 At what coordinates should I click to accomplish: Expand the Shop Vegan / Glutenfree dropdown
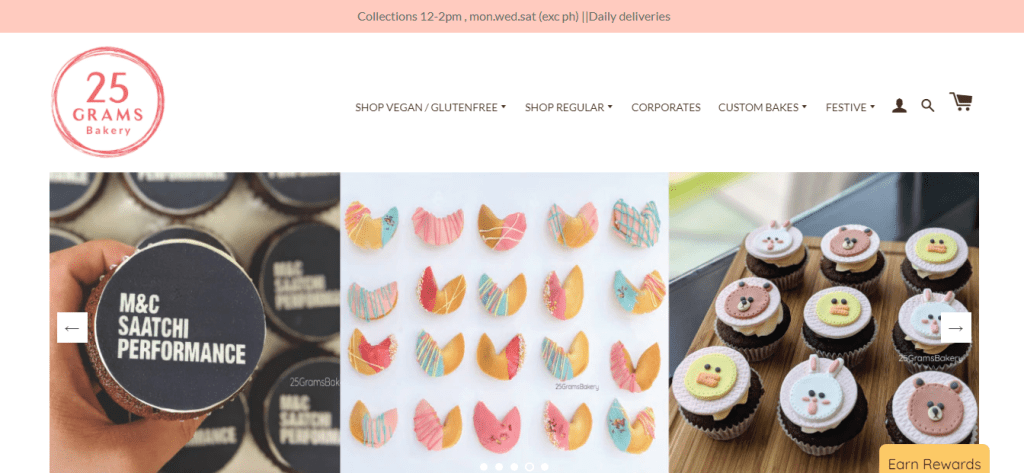pyautogui.click(x=430, y=107)
